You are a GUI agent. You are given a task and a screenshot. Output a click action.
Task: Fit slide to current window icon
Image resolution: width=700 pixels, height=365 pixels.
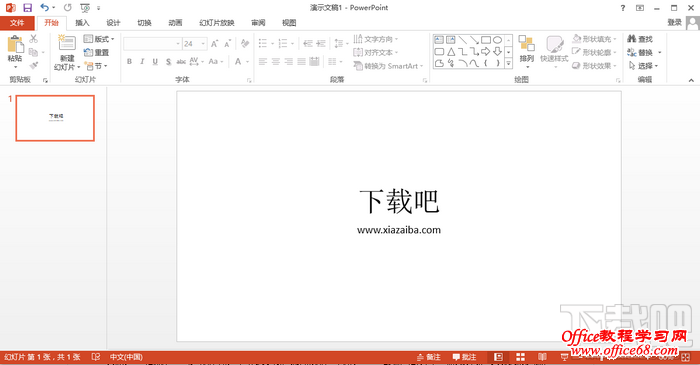click(686, 357)
